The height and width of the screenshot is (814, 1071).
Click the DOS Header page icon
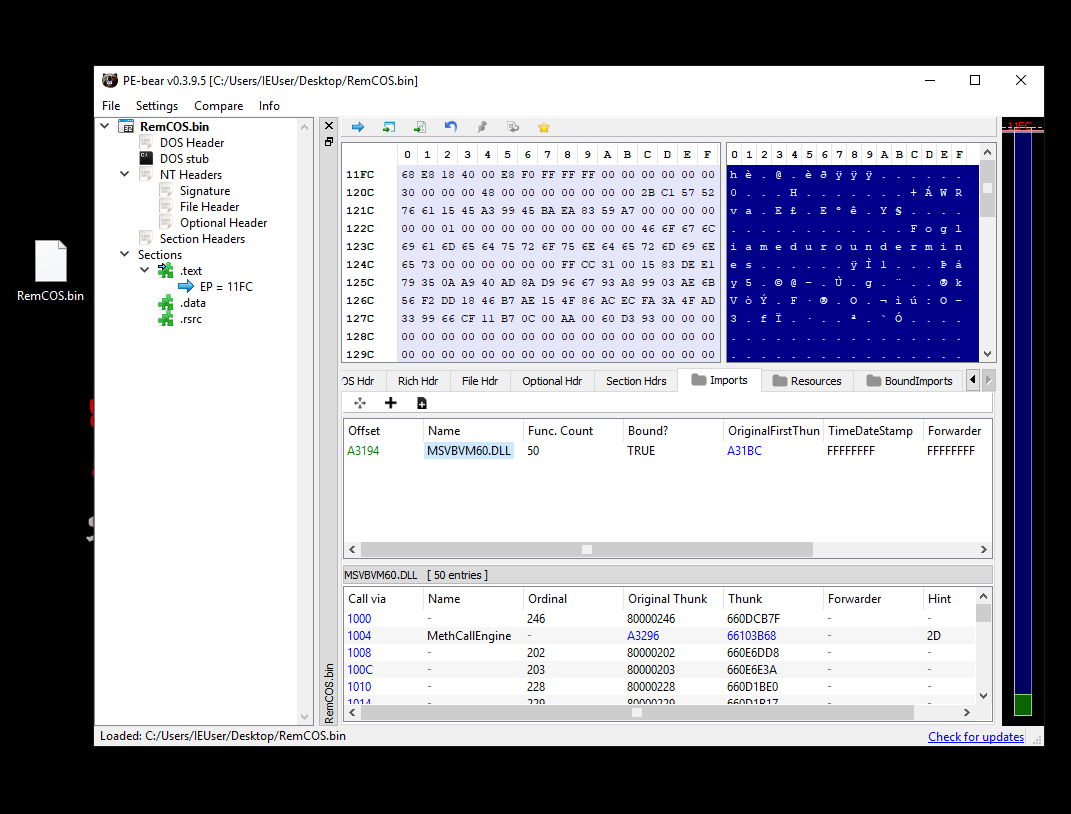click(x=146, y=142)
